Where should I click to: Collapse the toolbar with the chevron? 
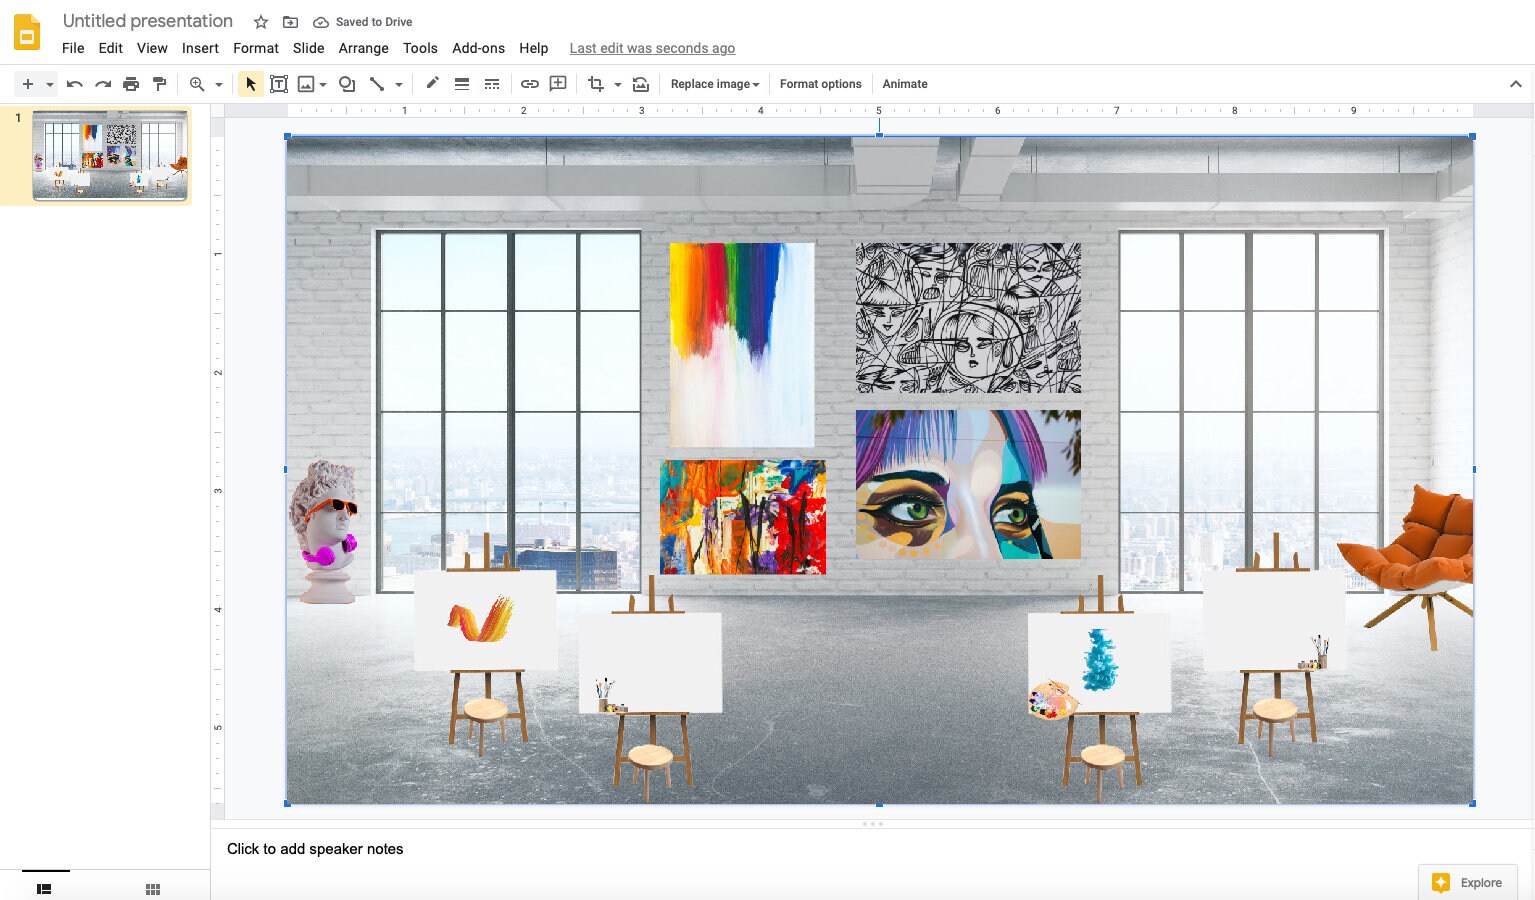pos(1516,84)
